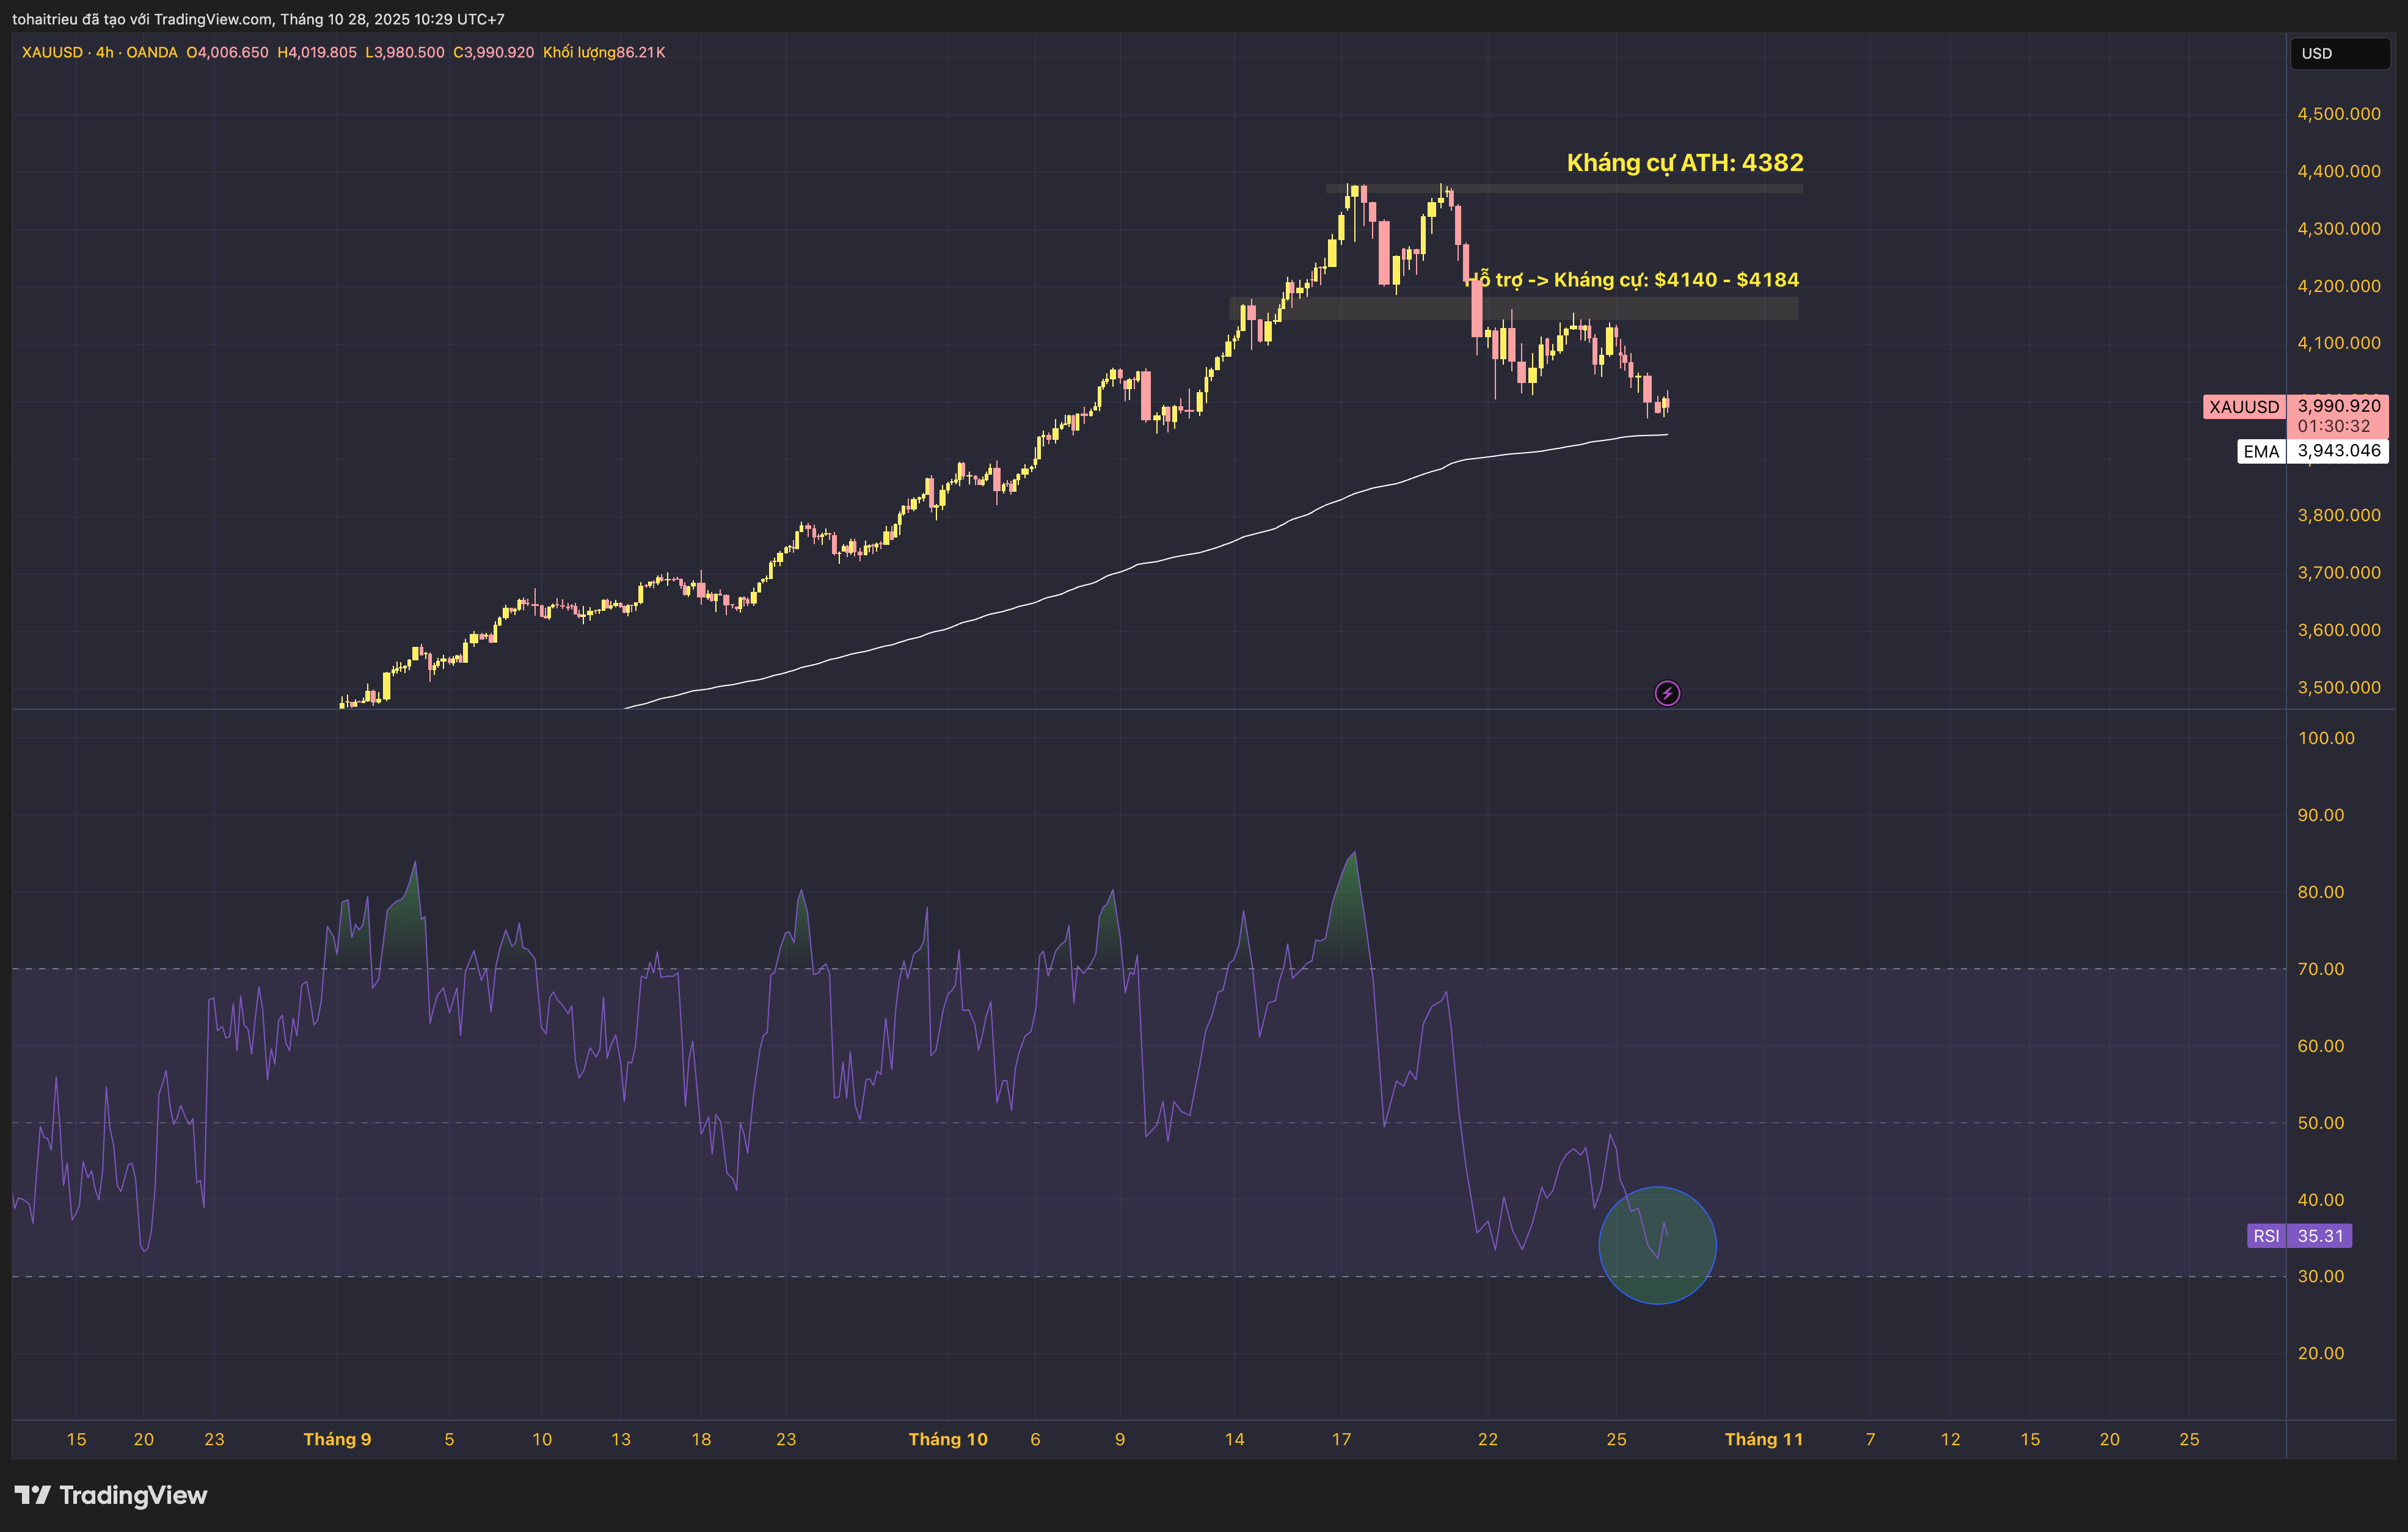Select the grey ATH resistance zone rectangle
The width and height of the screenshot is (2408, 1532).
click(x=1564, y=188)
